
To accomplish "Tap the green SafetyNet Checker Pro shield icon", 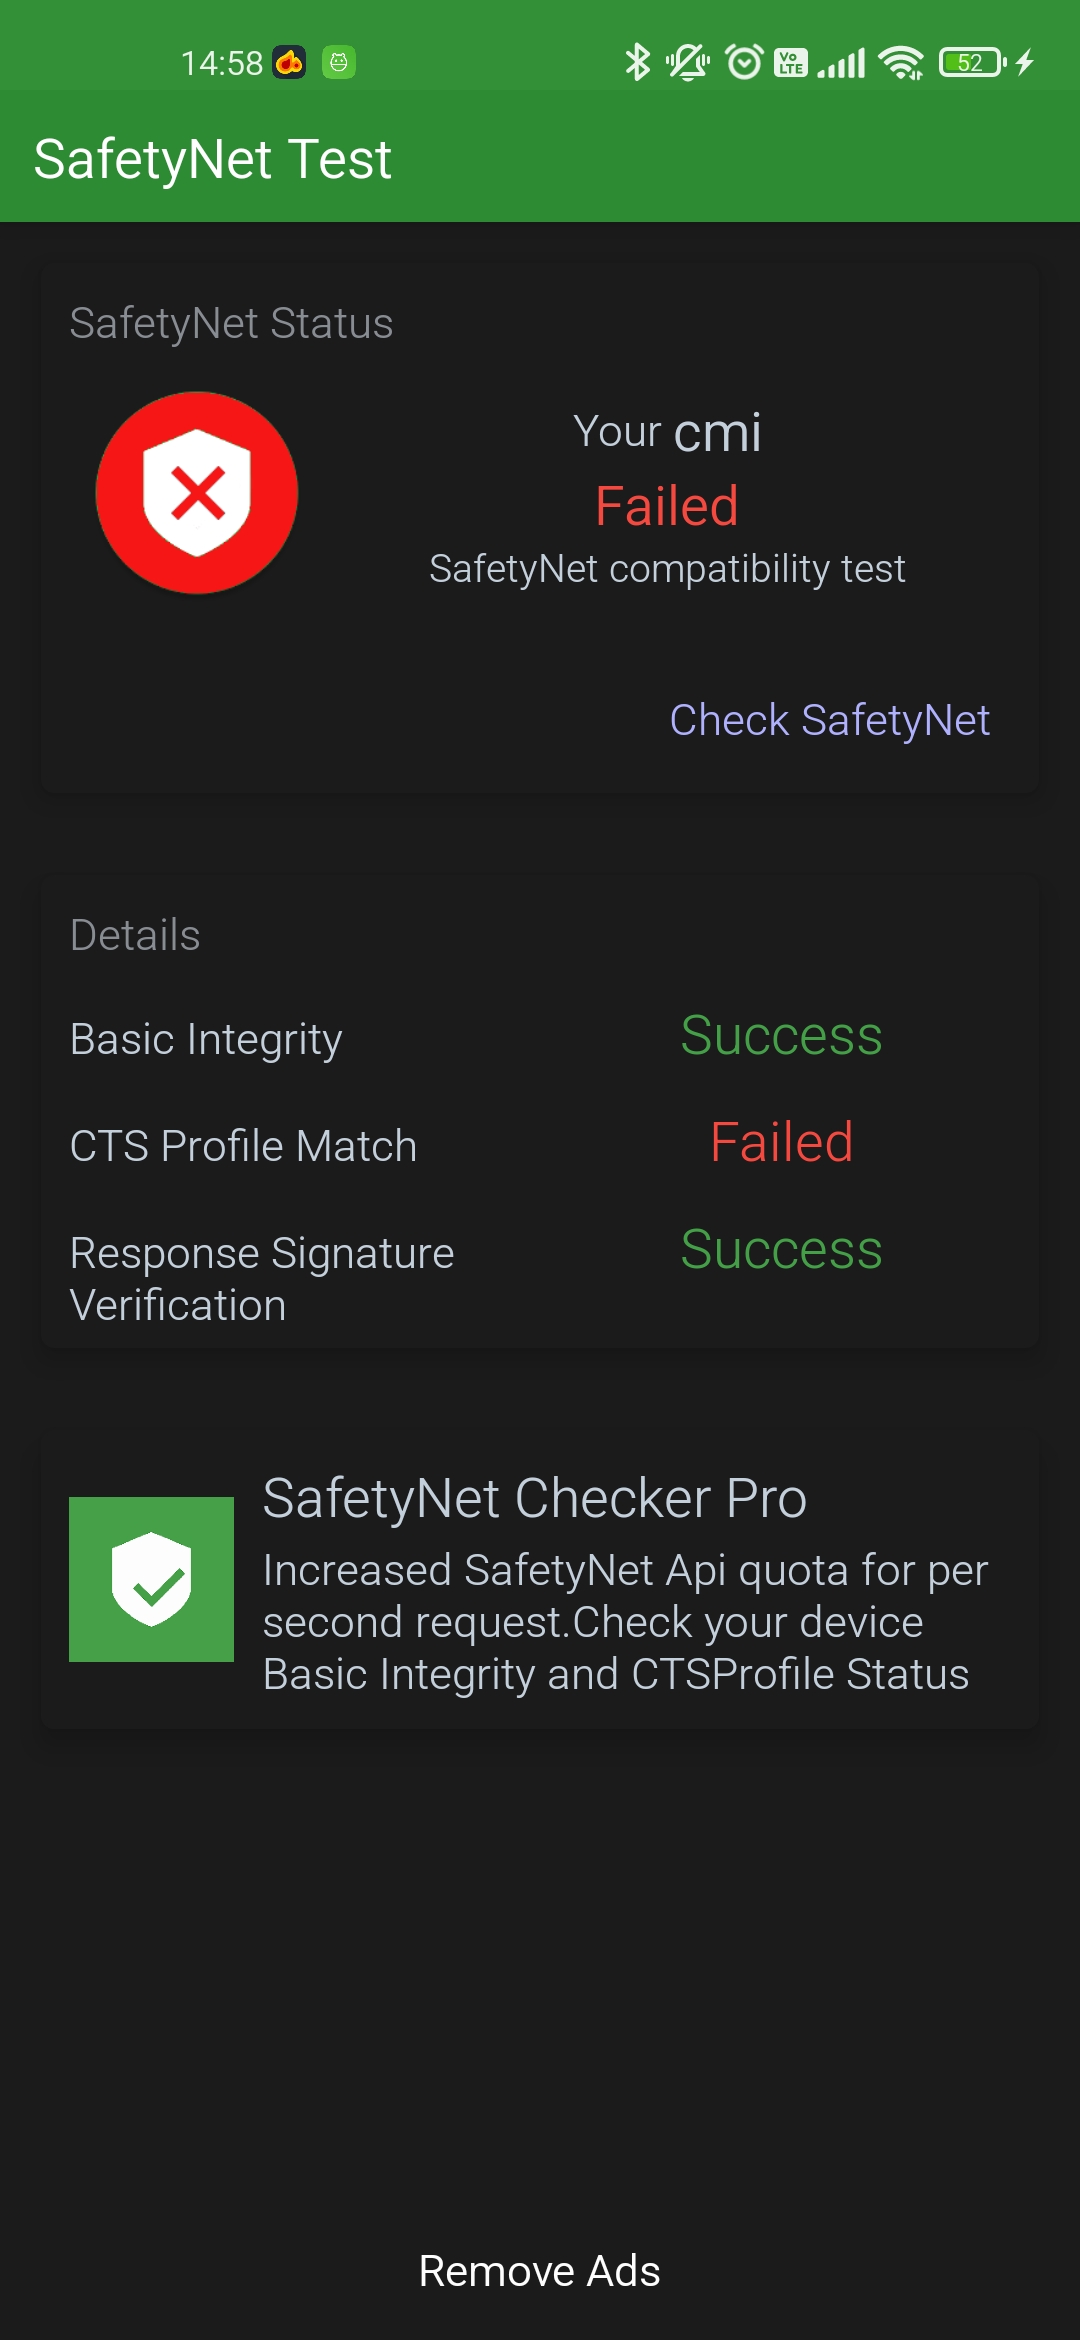I will [x=151, y=1579].
